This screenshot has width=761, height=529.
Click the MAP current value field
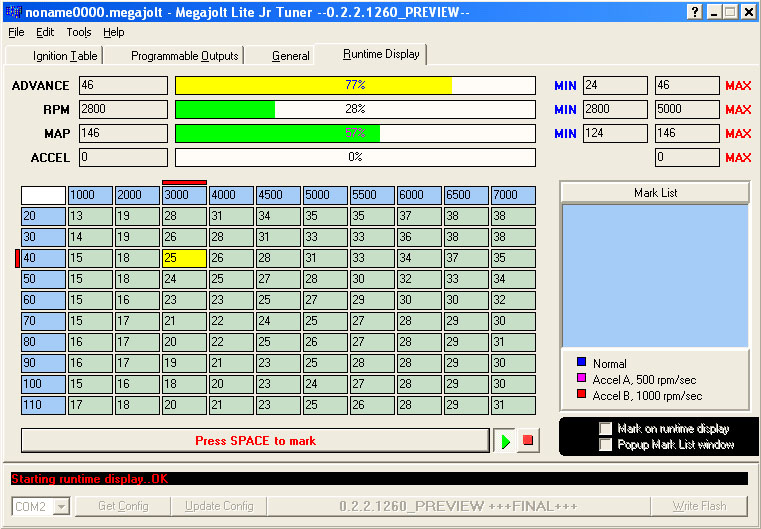pos(123,133)
